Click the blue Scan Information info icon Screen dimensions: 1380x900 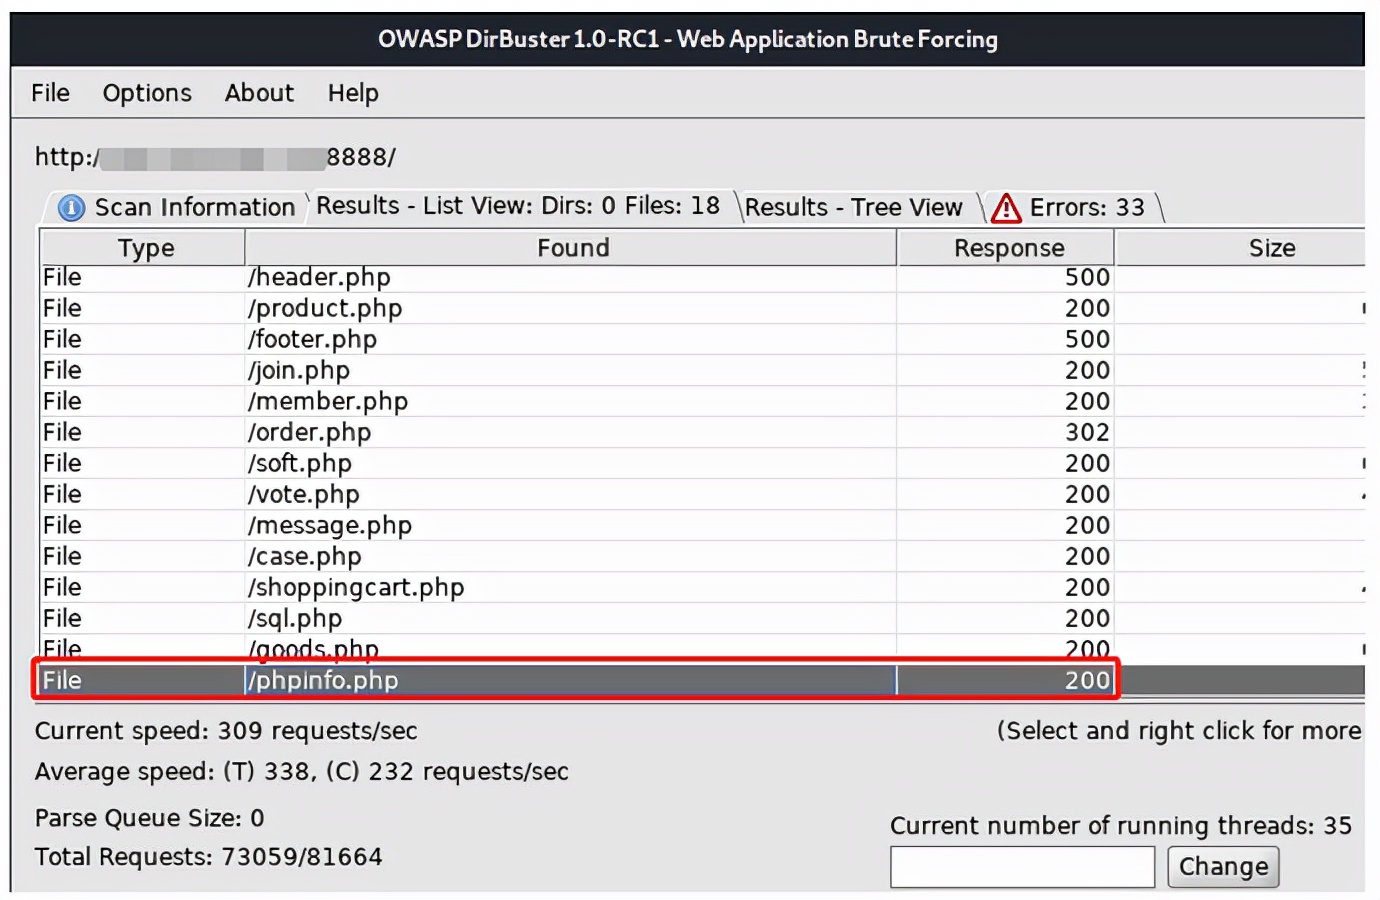(71, 208)
